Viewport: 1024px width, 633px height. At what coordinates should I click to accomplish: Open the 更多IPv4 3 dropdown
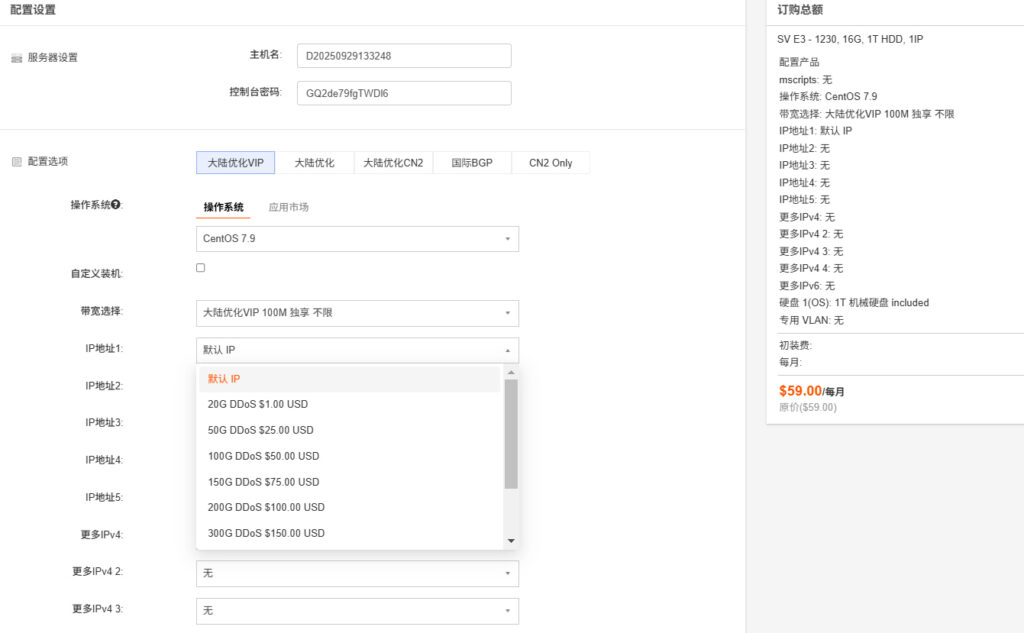357,610
